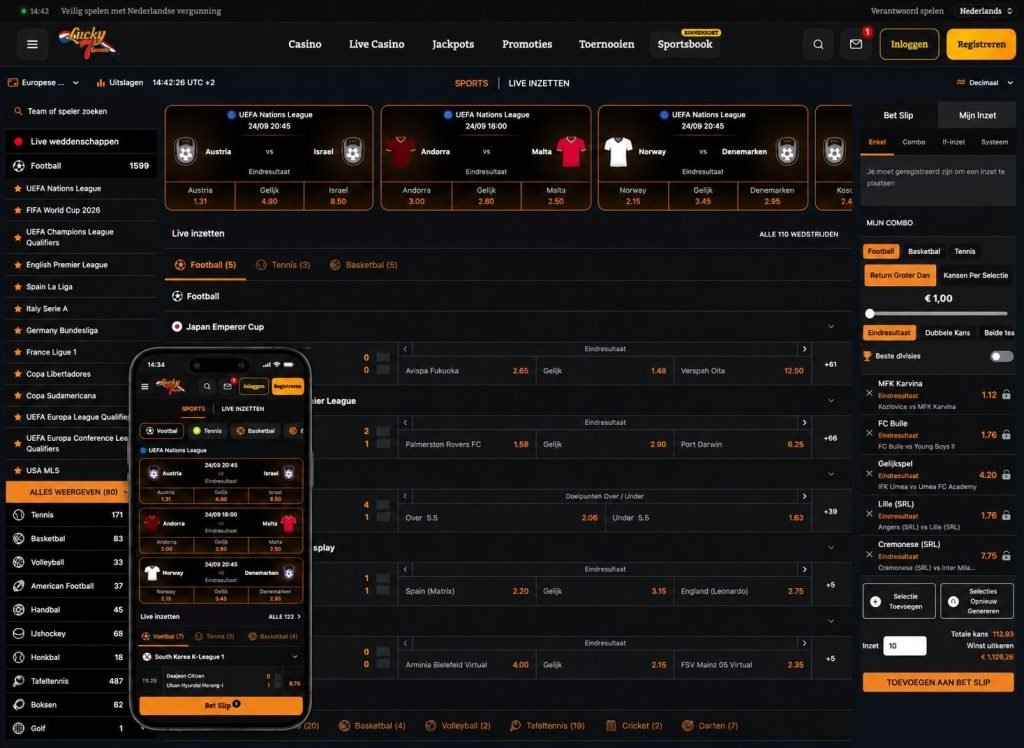This screenshot has height=748, width=1024.
Task: Pick Austria odds 1.31 on featured card
Action: point(200,196)
